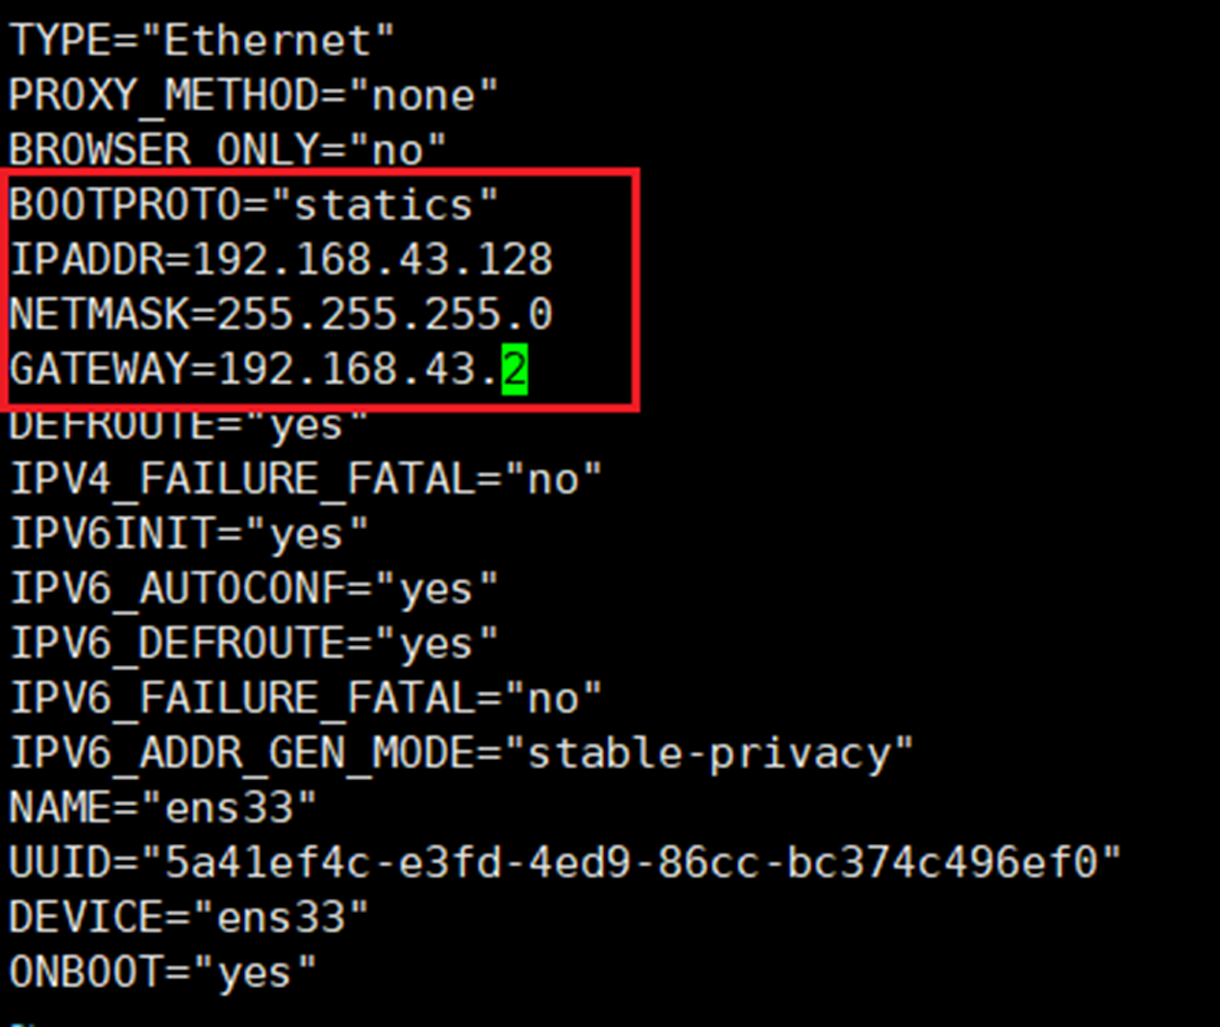This screenshot has height=1027, width=1220.
Task: Click the green cursor on the GATEWAY line
Action: tap(514, 370)
